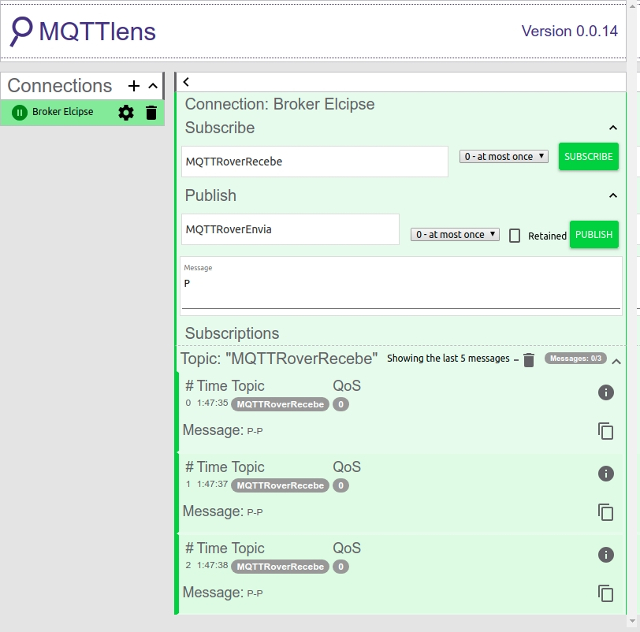Click the Messages: 0/3 badge
The height and width of the screenshot is (632, 640).
[576, 358]
